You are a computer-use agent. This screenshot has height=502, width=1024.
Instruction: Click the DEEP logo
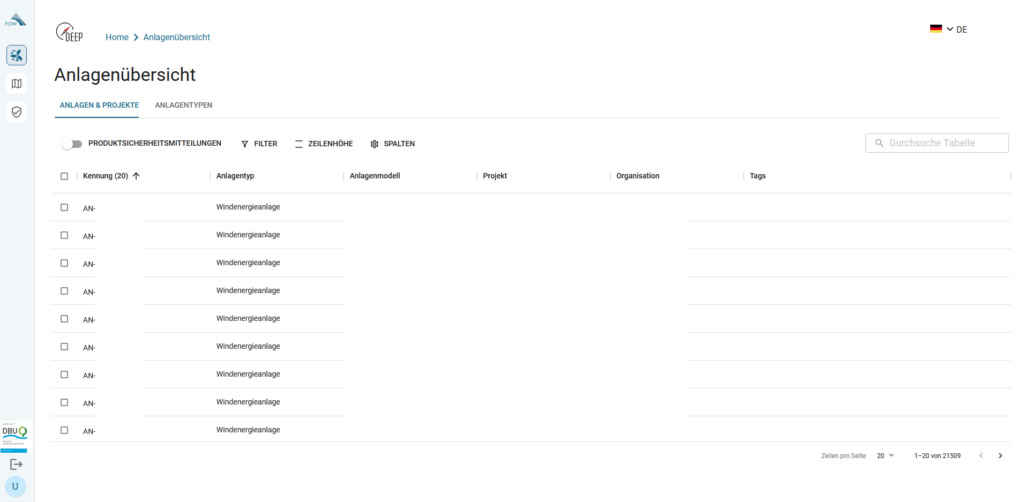pyautogui.click(x=70, y=33)
